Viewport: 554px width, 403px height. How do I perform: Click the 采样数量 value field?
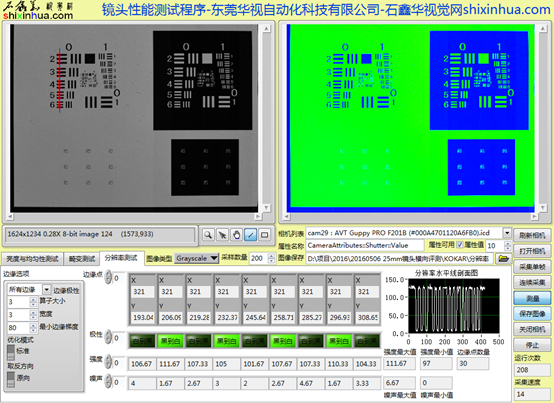click(258, 259)
